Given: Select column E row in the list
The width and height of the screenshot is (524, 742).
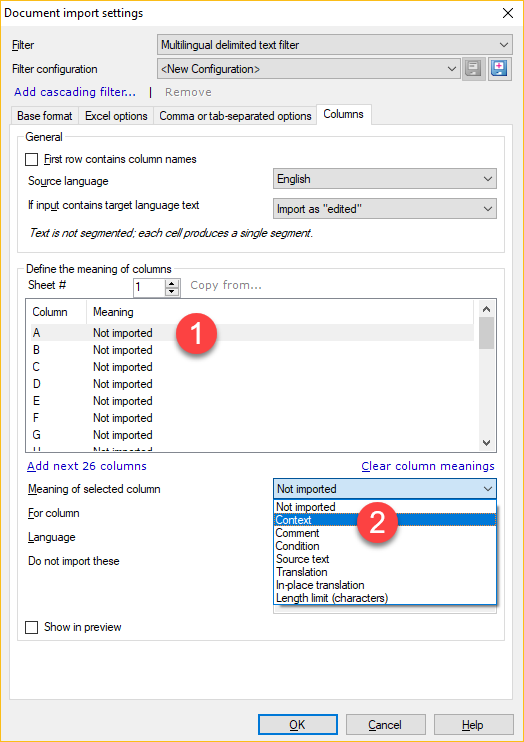Looking at the screenshot, I should (252, 401).
